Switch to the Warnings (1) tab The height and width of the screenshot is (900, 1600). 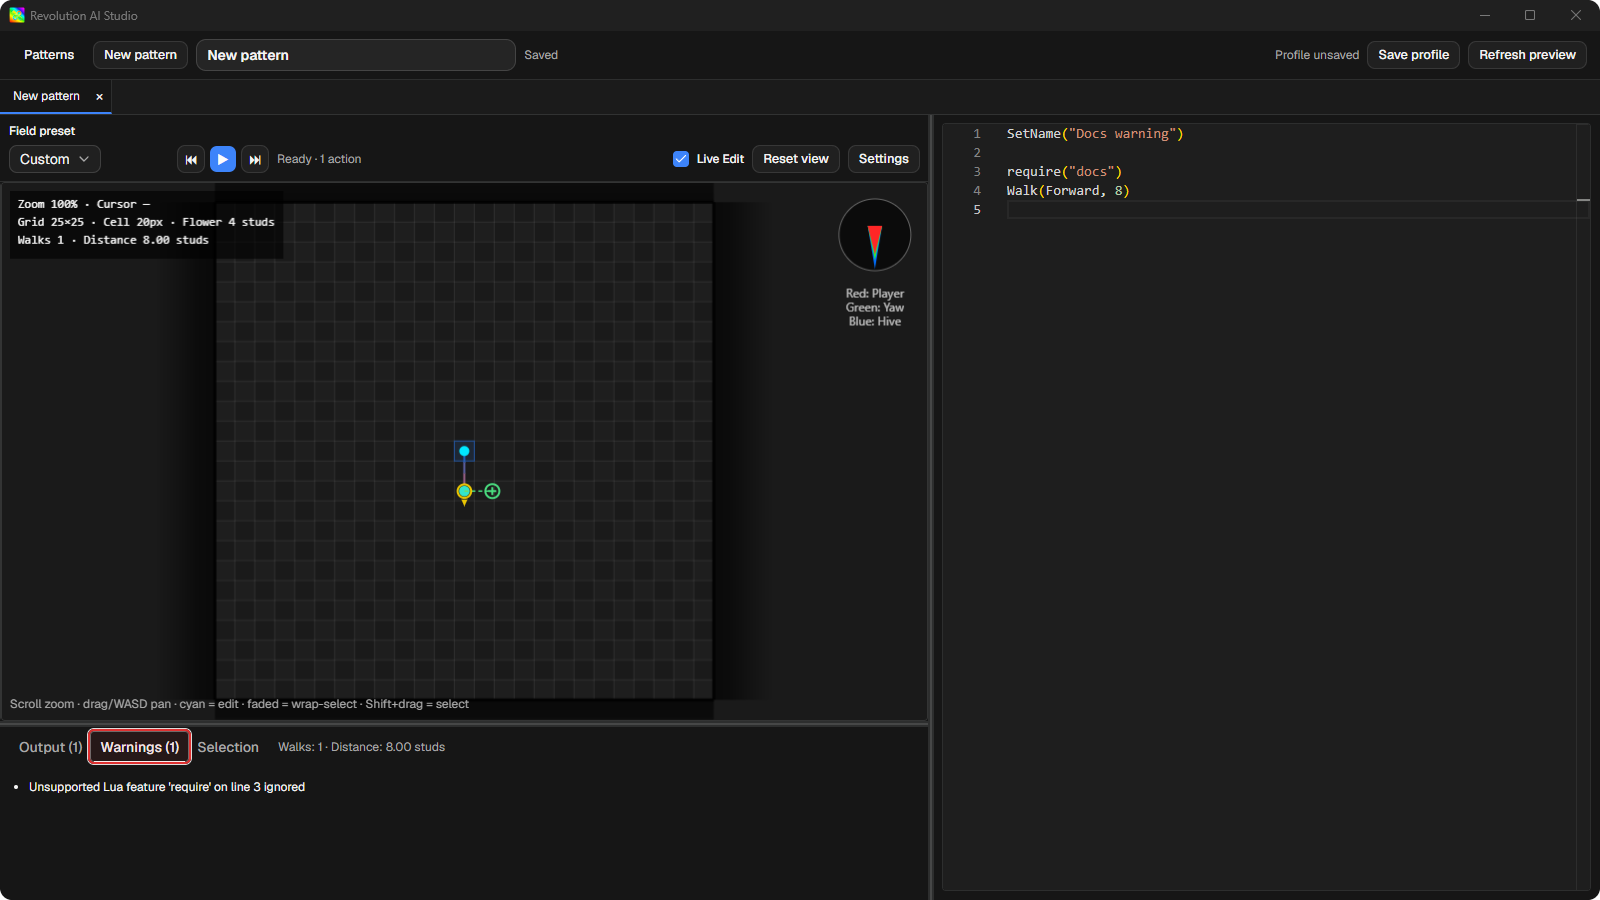pos(140,747)
